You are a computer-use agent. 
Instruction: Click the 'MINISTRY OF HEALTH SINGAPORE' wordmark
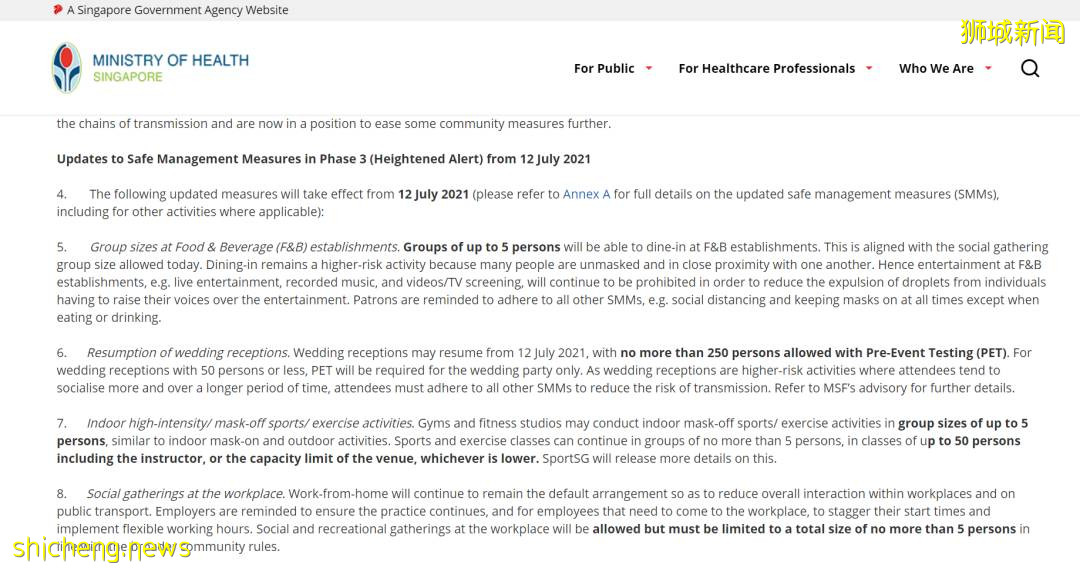click(170, 68)
